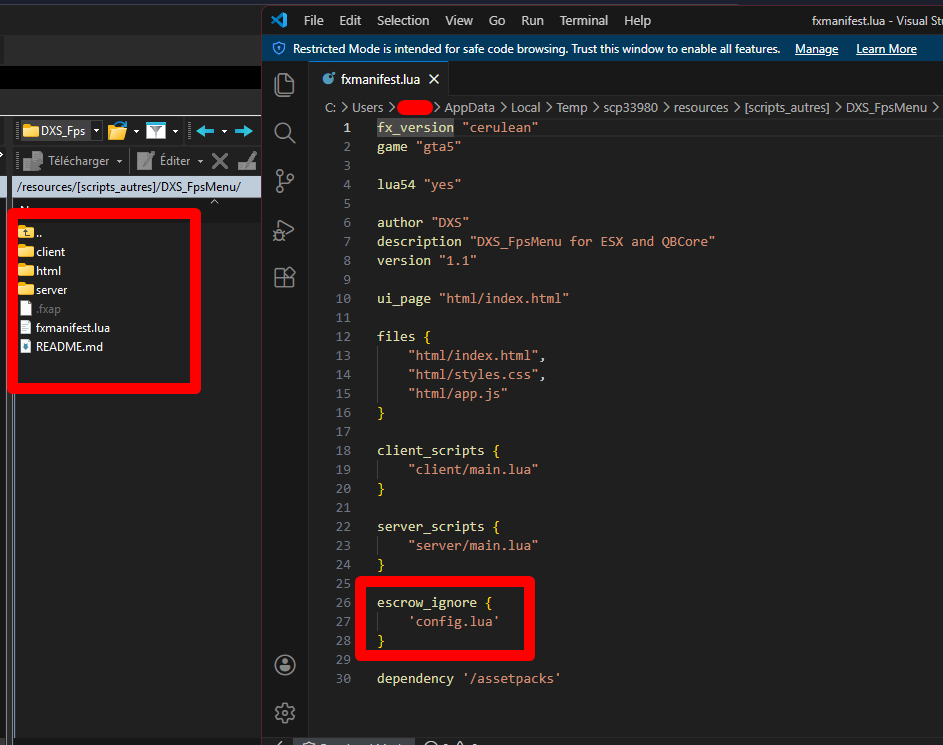Click the DXS_FpsMenu breadcrumb segment
Viewport: 943px width, 745px height.
[886, 108]
